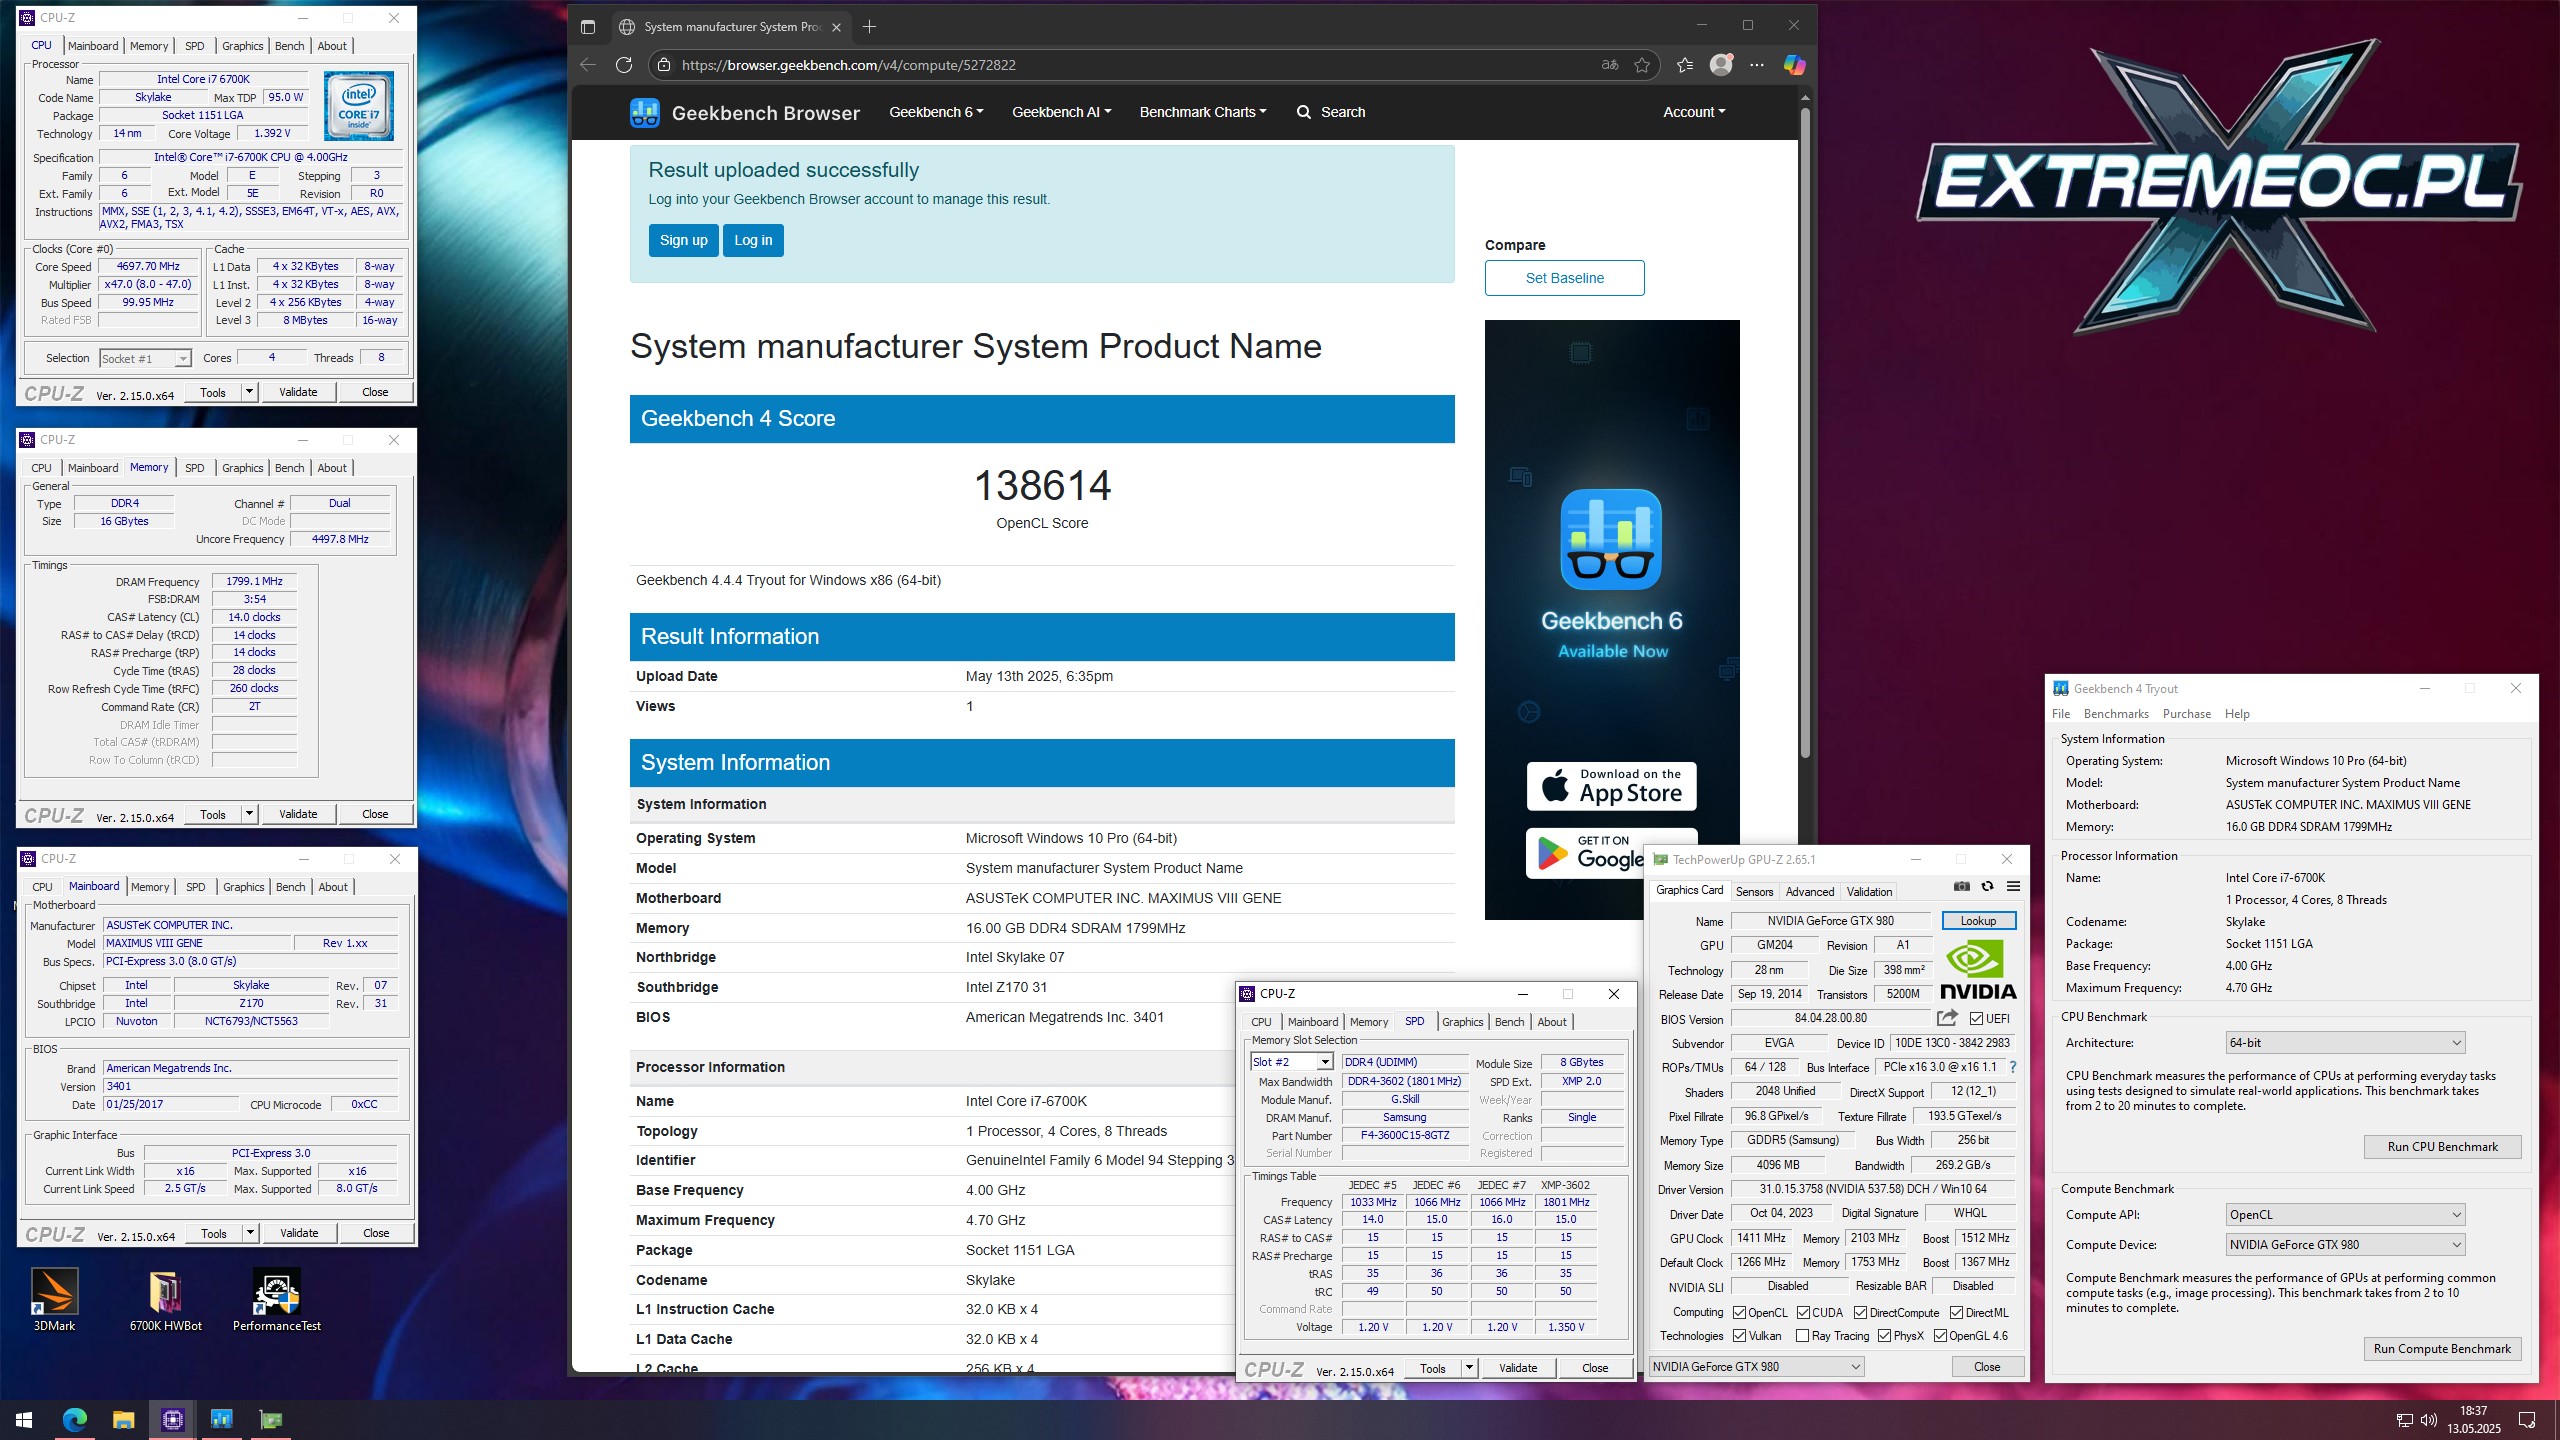Open the GPU-Z card selector dropdown
The width and height of the screenshot is (2560, 1440).
coord(1756,1366)
